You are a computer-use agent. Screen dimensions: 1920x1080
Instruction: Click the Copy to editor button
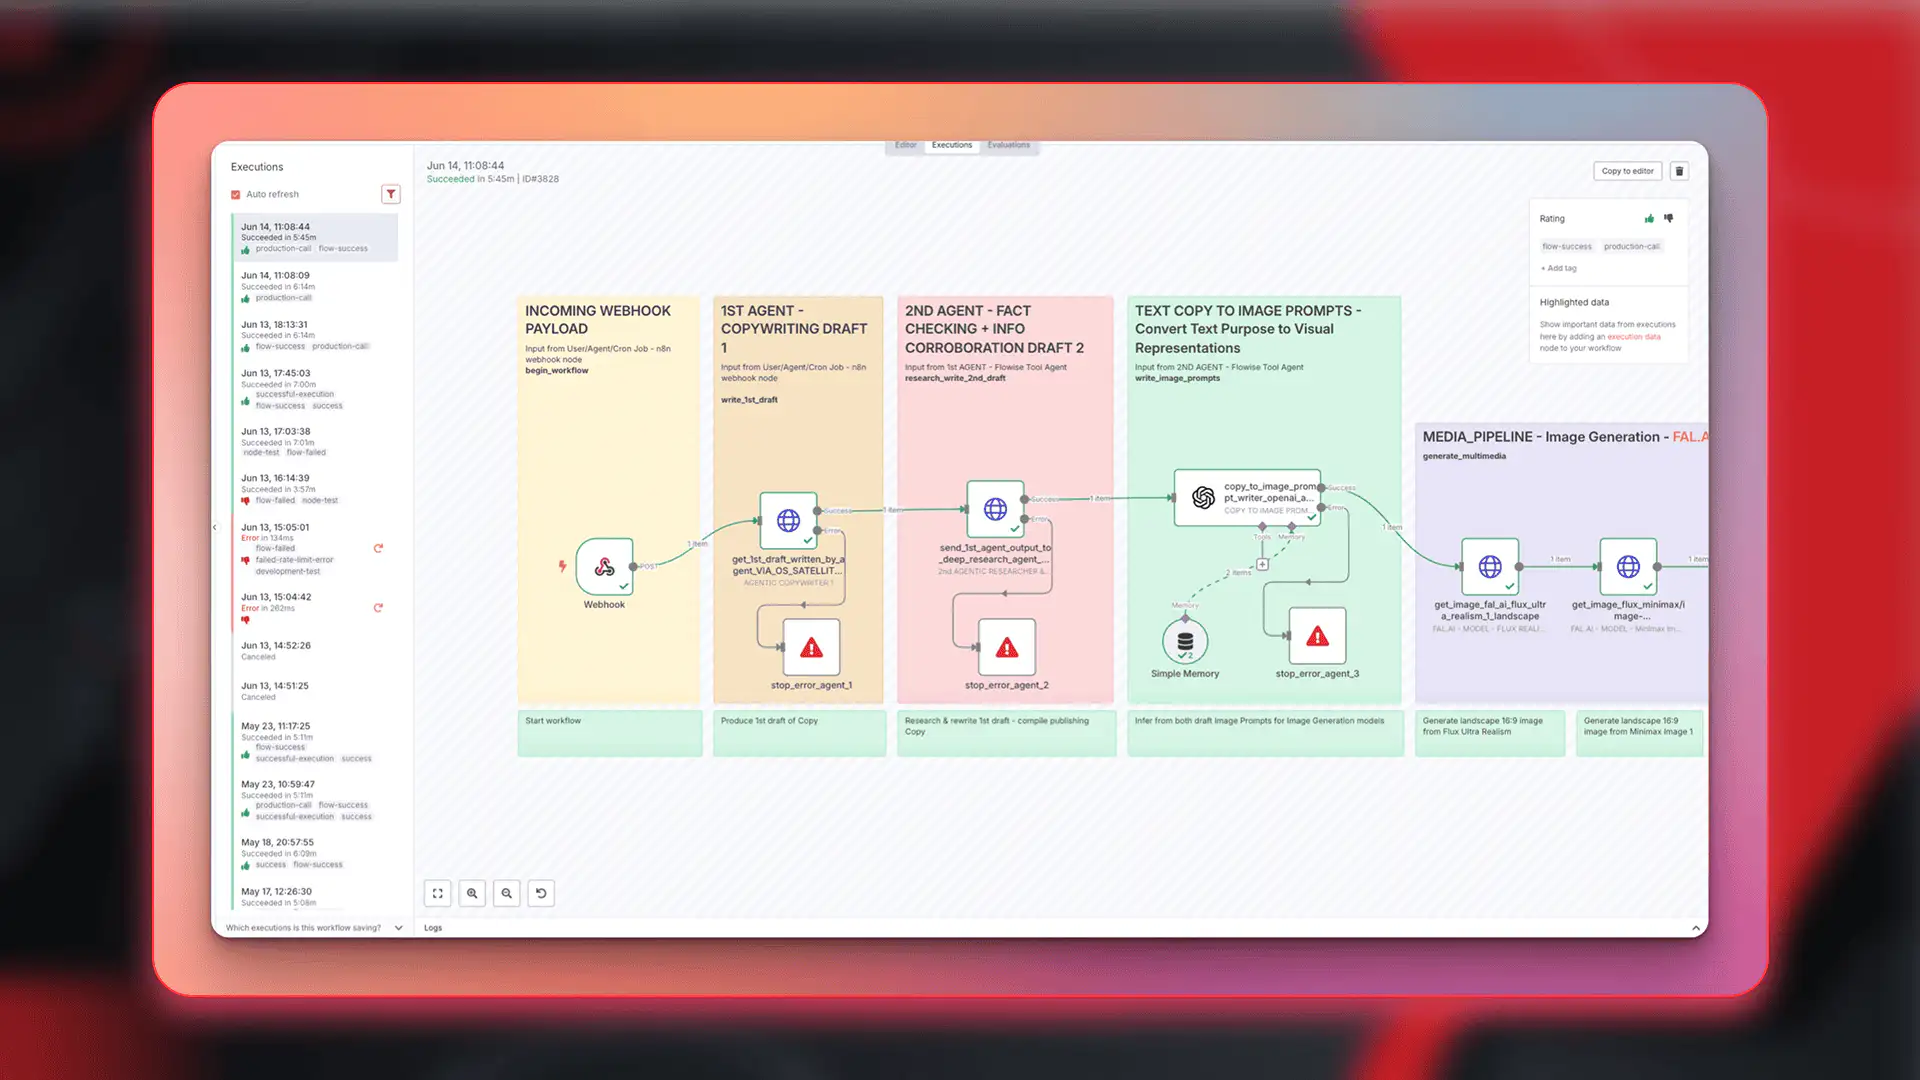point(1627,171)
